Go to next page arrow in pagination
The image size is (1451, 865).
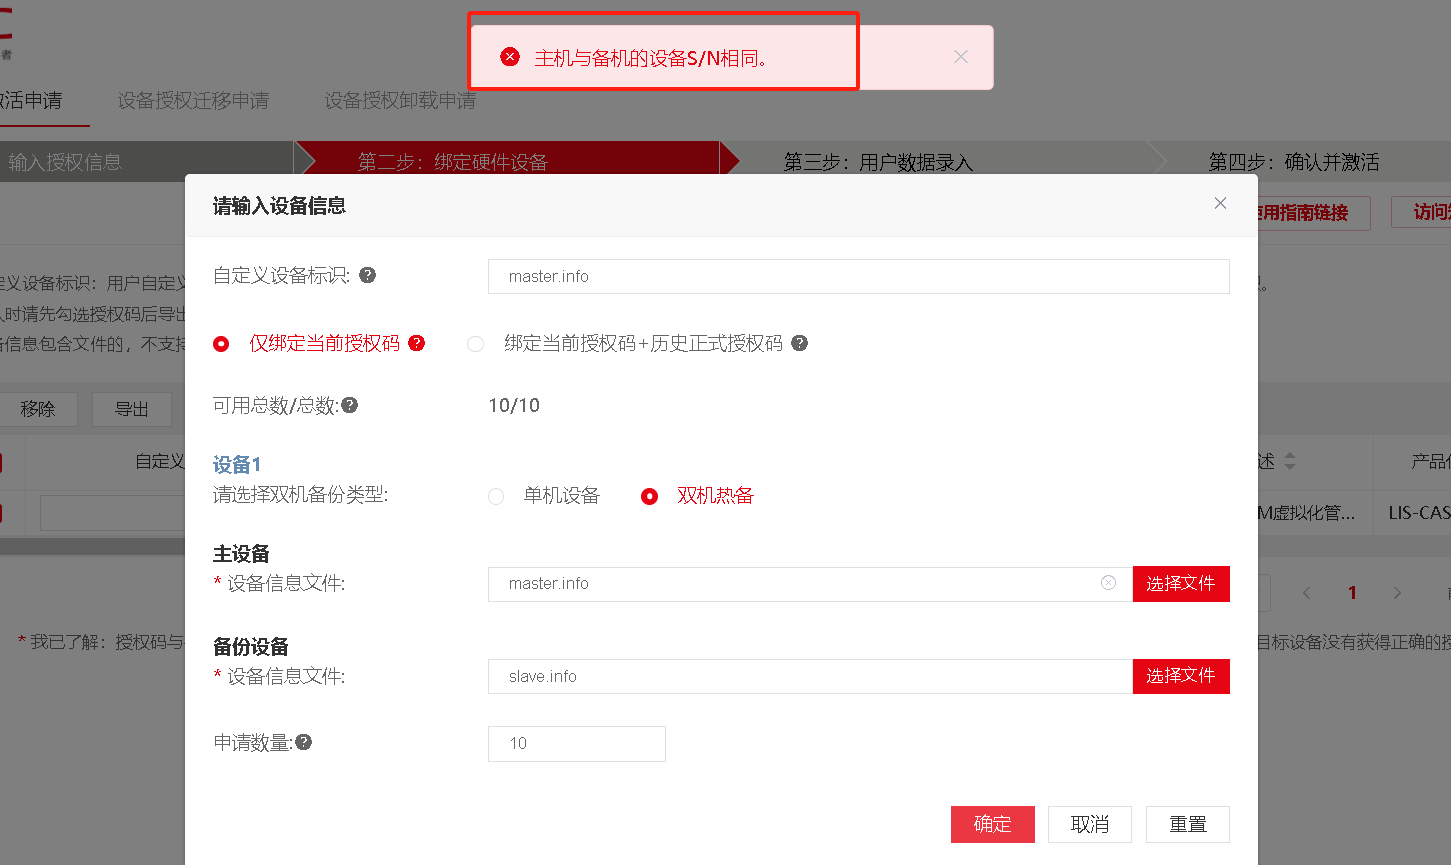coord(1397,593)
